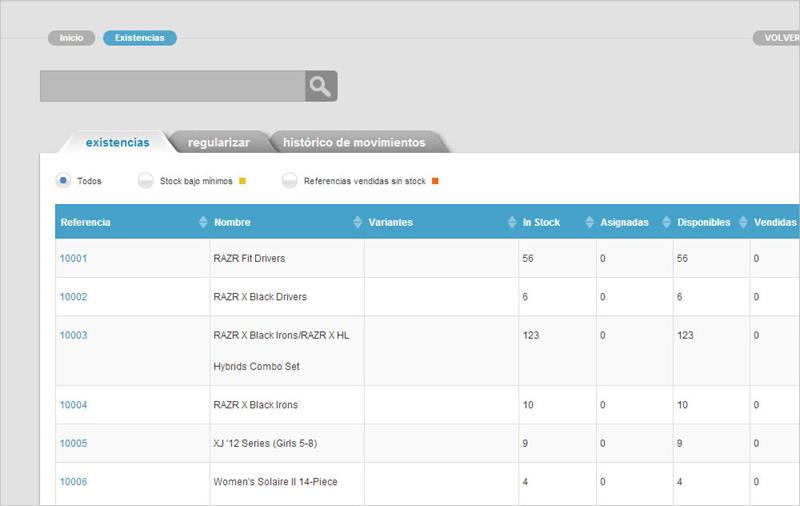Sort table by Referencia column arrows

coord(204,222)
